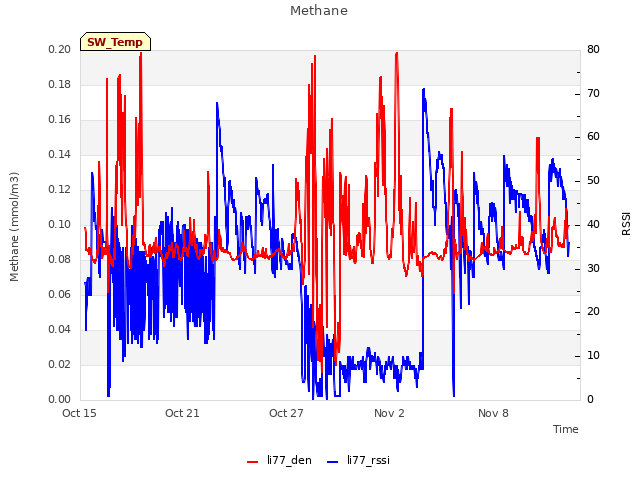Toggle the li77_den legend entry
640x480 pixels.
pyautogui.click(x=280, y=460)
